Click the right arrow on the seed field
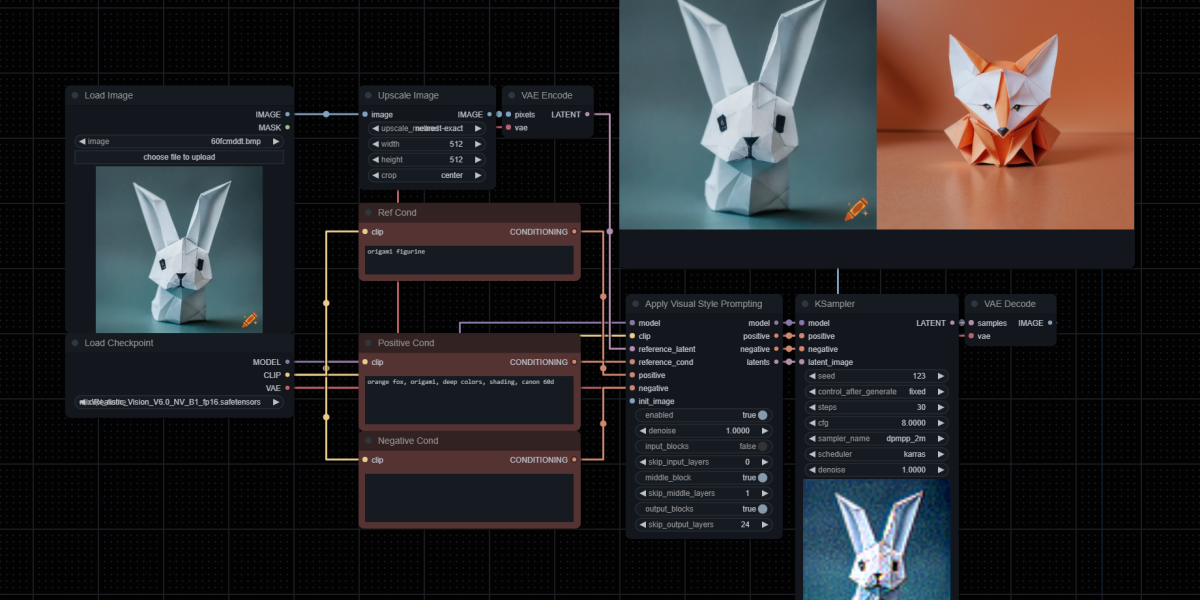Image resolution: width=1200 pixels, height=600 pixels. (940, 376)
